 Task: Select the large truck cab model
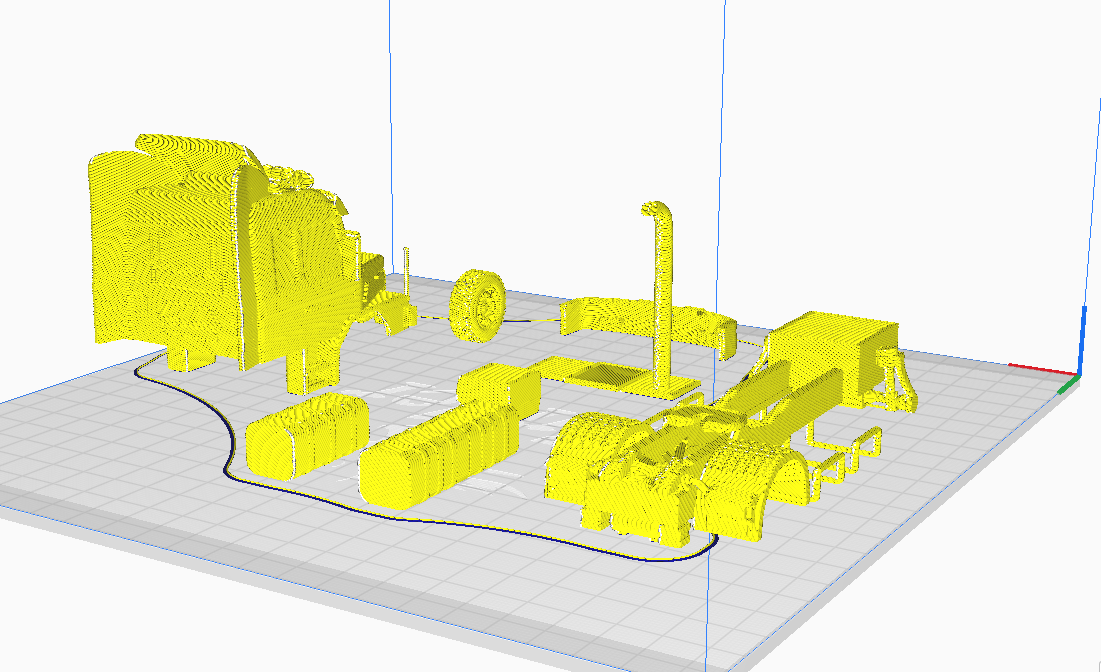[x=180, y=250]
